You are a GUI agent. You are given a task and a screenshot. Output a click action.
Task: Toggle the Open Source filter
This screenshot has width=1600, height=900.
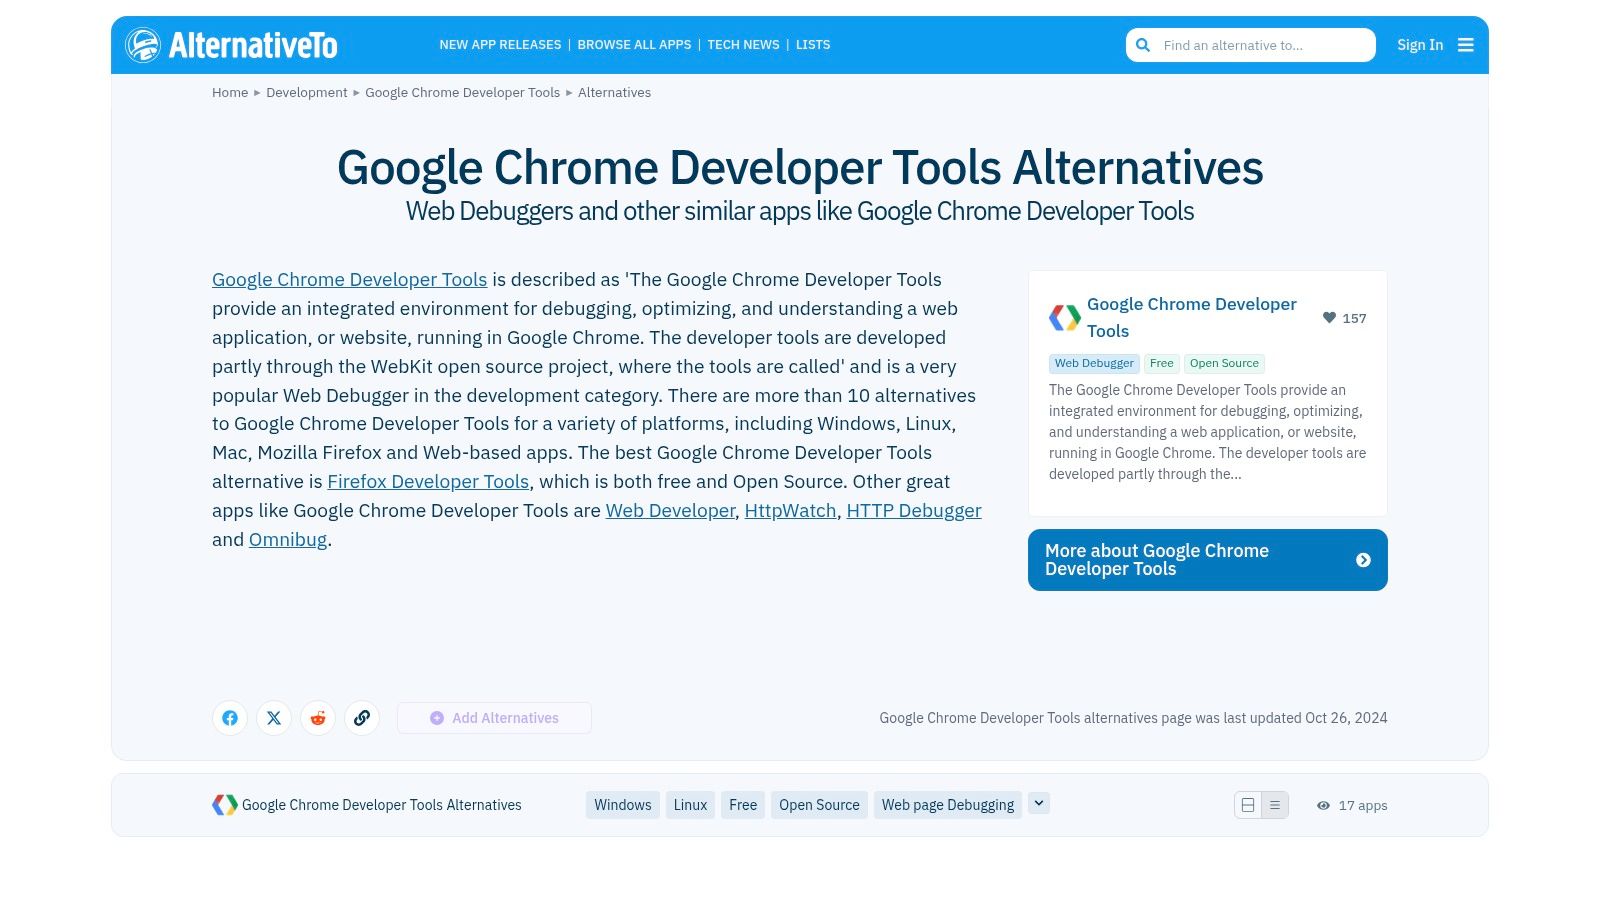tap(818, 805)
